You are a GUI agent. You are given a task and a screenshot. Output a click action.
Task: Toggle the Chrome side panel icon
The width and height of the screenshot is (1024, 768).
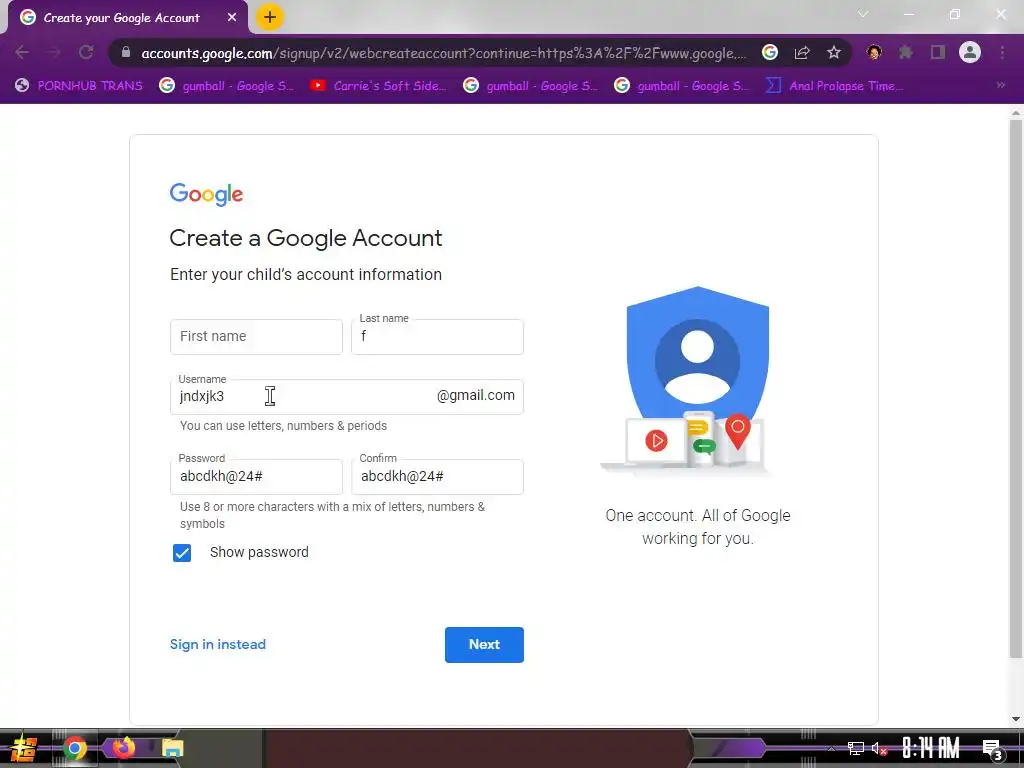(x=938, y=52)
